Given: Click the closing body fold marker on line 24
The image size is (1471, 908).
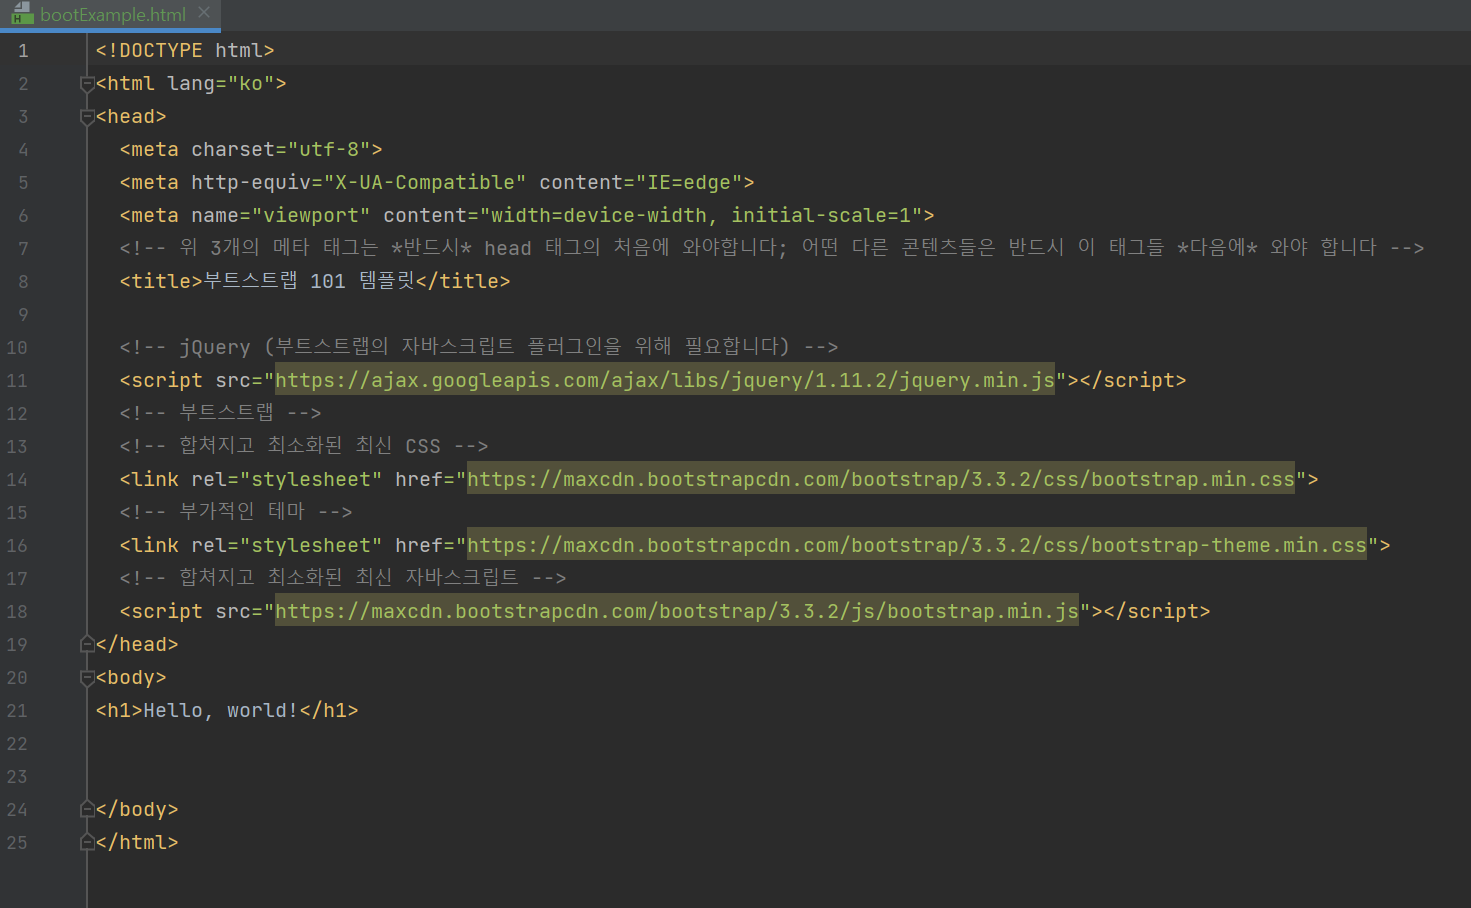Looking at the screenshot, I should click(x=87, y=810).
